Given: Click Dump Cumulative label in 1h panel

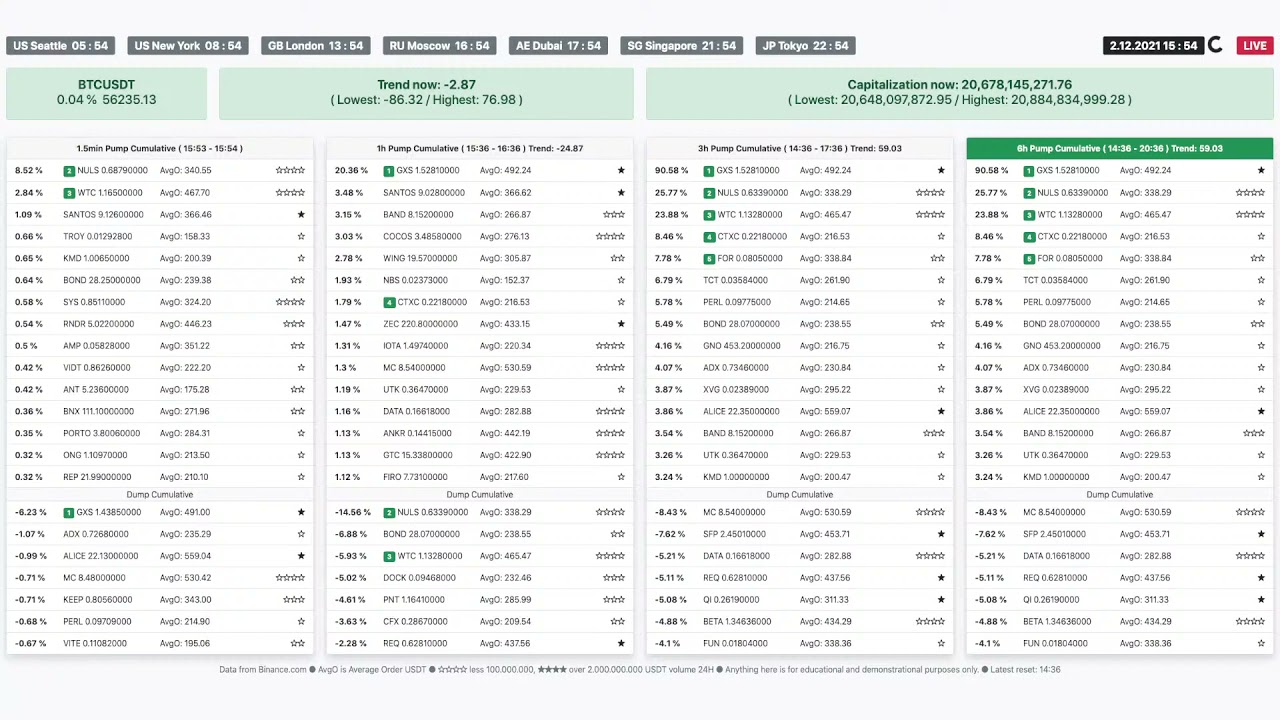Looking at the screenshot, I should tap(480, 495).
